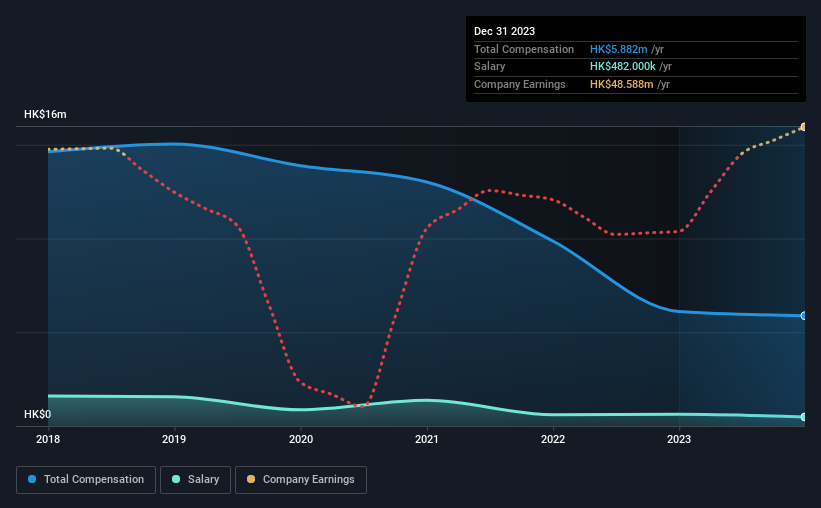Click the HK$5.882m total compensation value

pos(618,49)
